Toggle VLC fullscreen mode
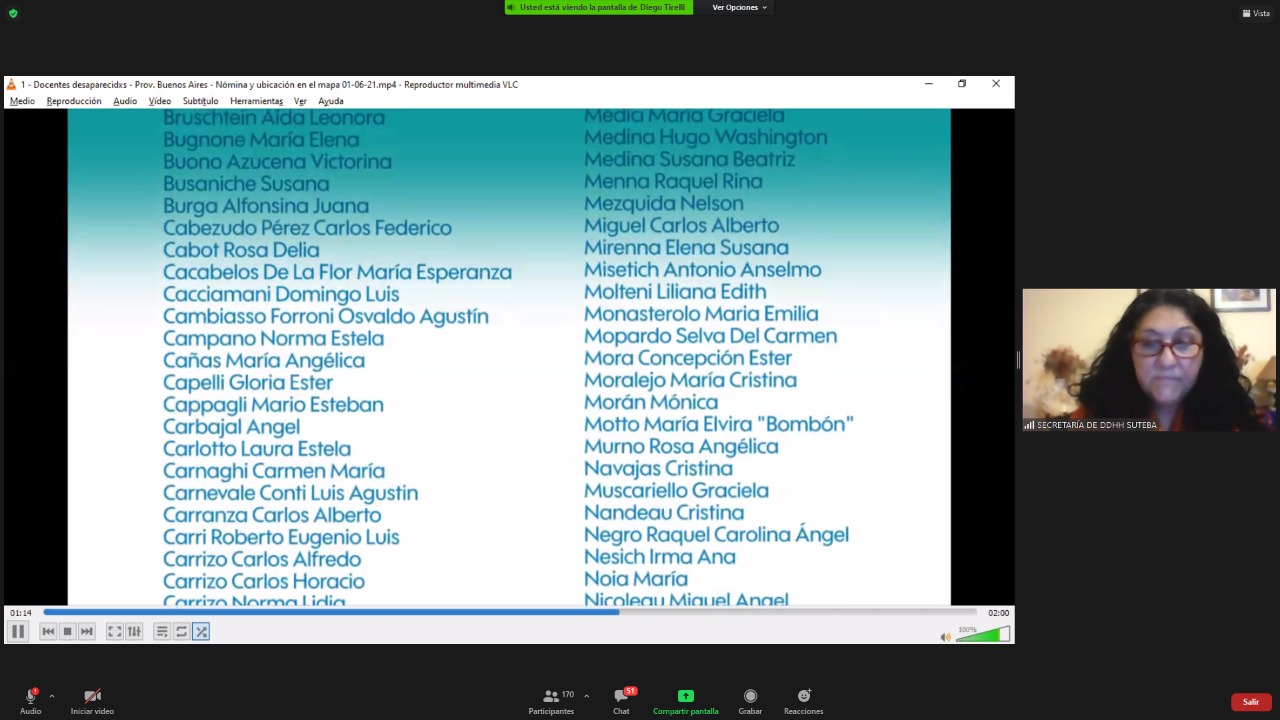The height and width of the screenshot is (720, 1280). (x=115, y=631)
